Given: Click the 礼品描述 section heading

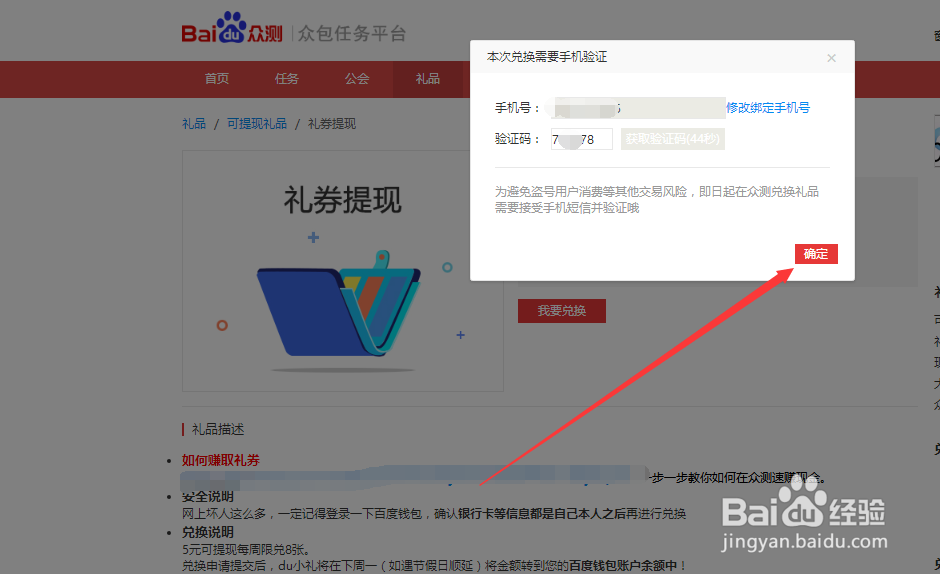Looking at the screenshot, I should point(218,429).
